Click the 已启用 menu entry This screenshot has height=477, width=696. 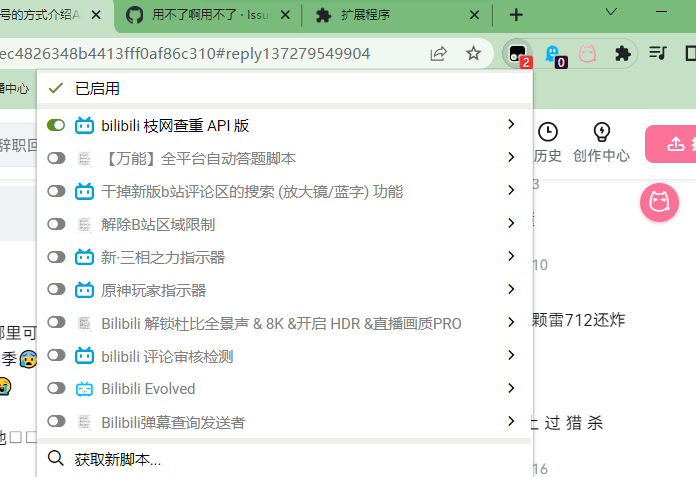click(284, 88)
